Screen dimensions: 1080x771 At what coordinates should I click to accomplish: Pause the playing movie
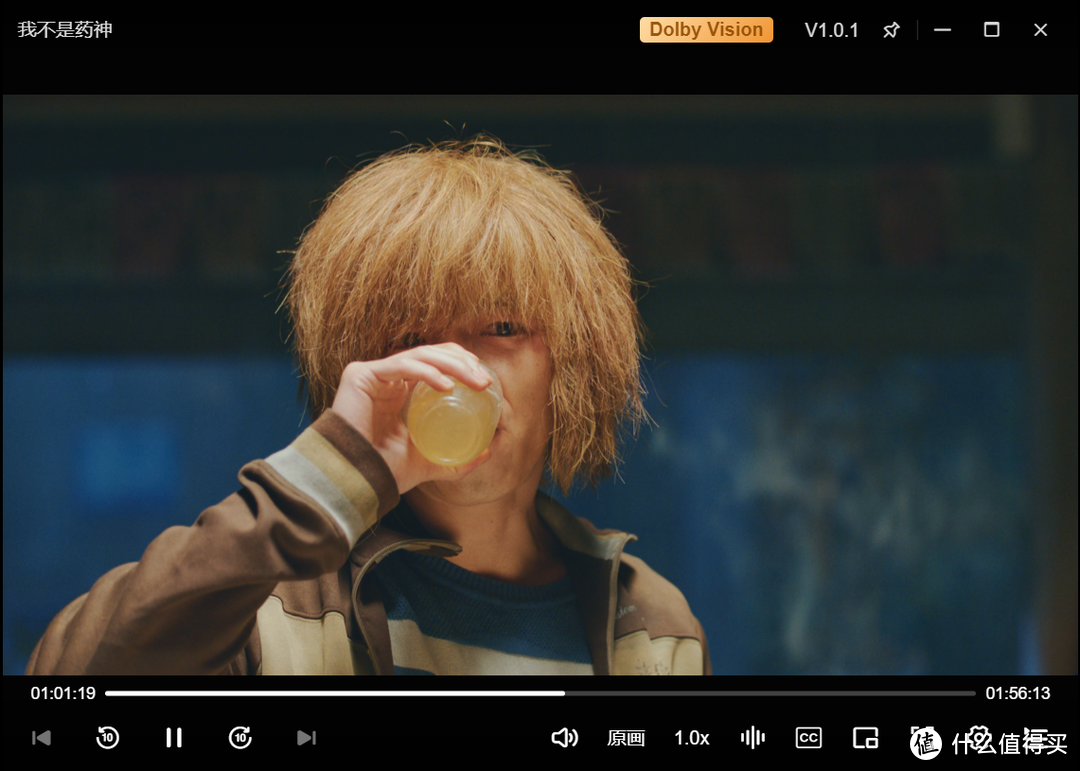(x=174, y=738)
